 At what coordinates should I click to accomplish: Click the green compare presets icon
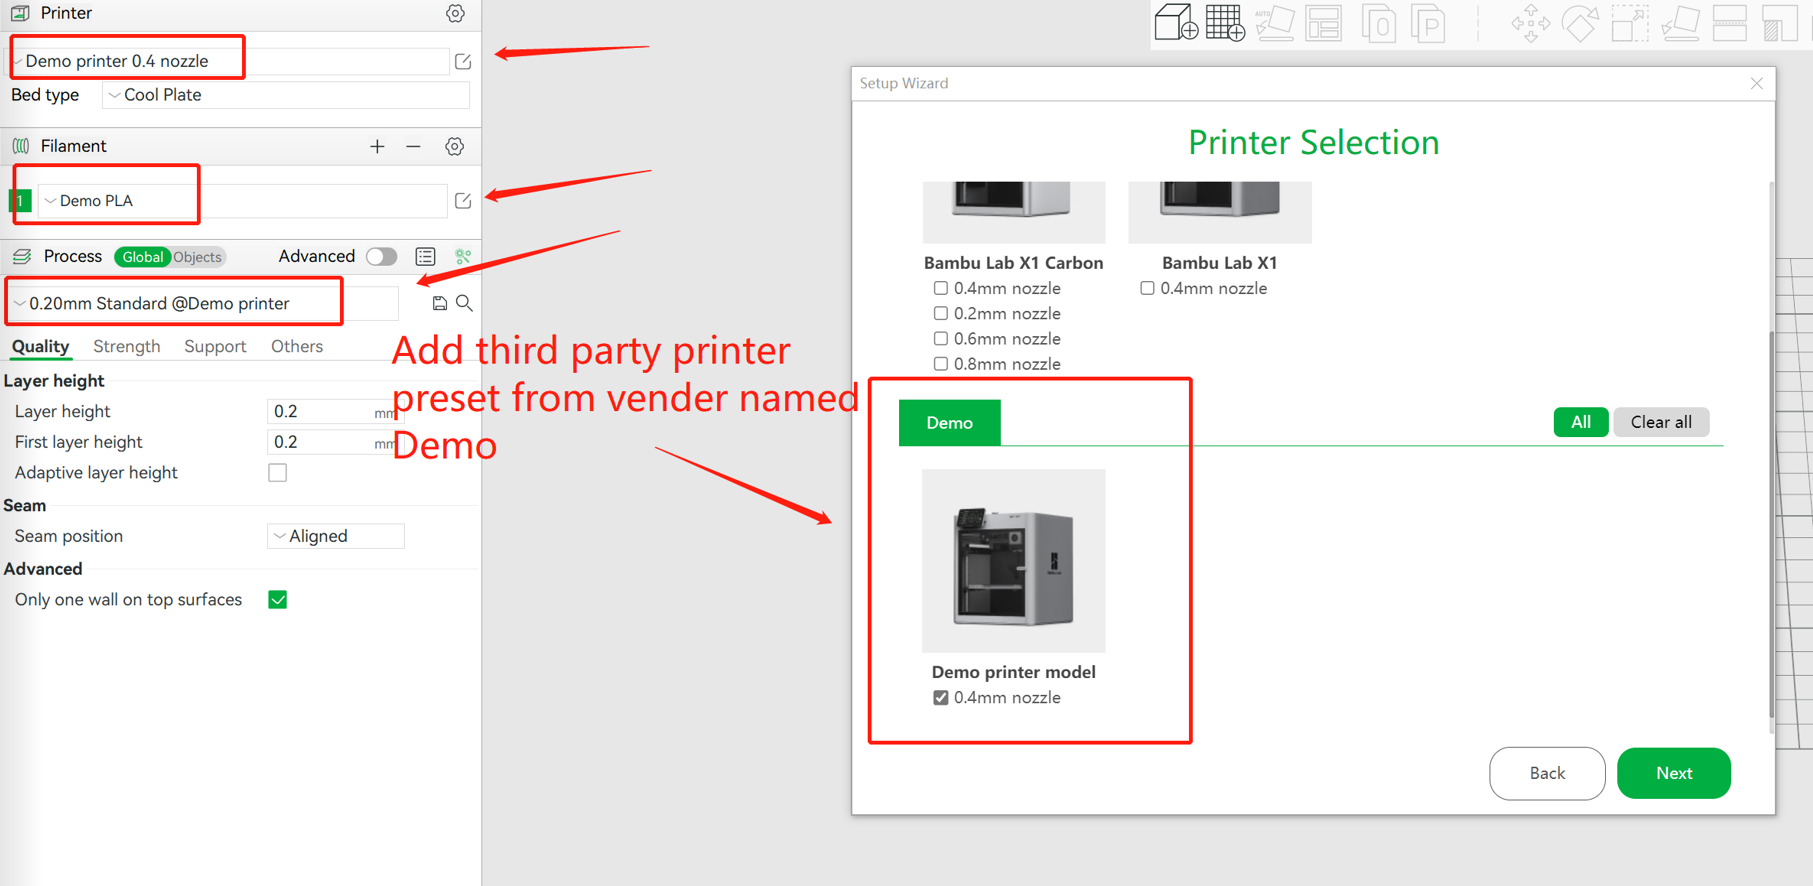click(x=463, y=257)
